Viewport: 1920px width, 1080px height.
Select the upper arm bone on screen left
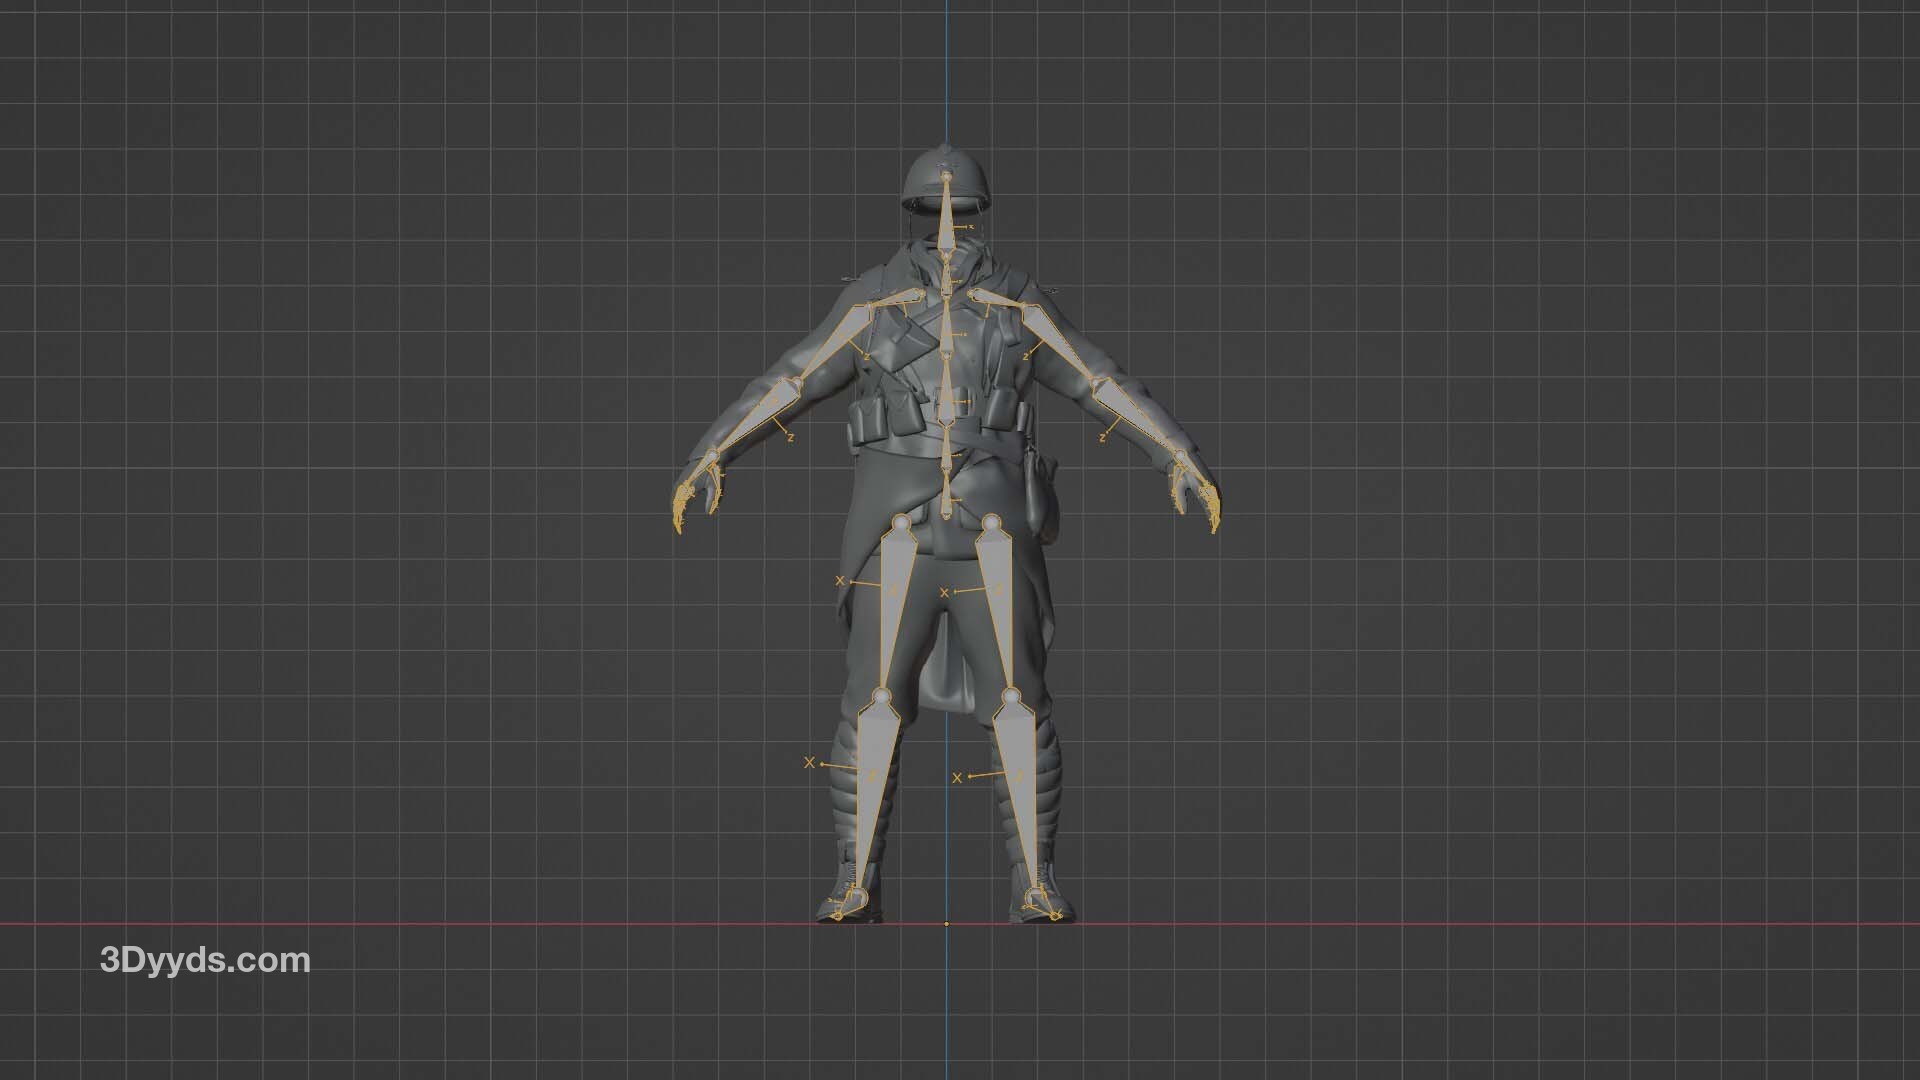point(836,337)
